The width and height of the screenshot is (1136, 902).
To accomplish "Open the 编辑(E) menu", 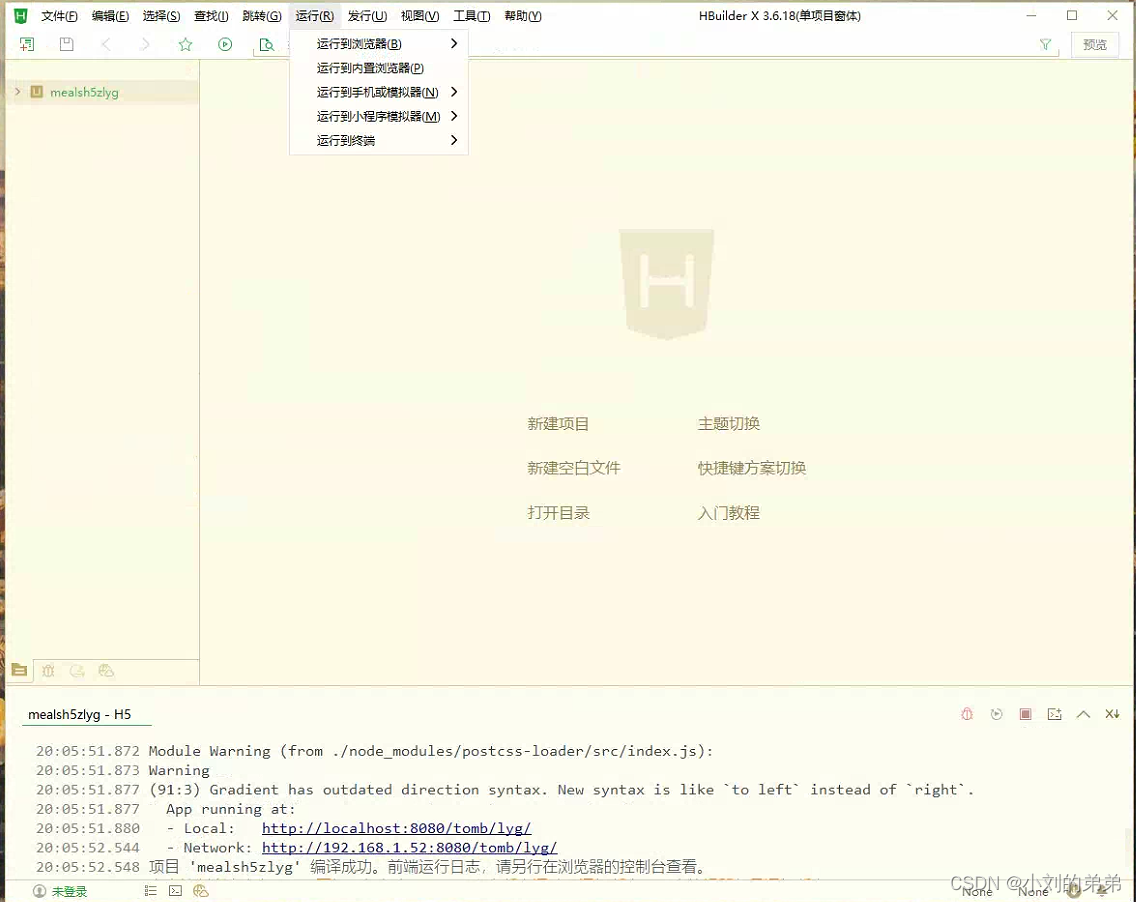I will pyautogui.click(x=110, y=16).
